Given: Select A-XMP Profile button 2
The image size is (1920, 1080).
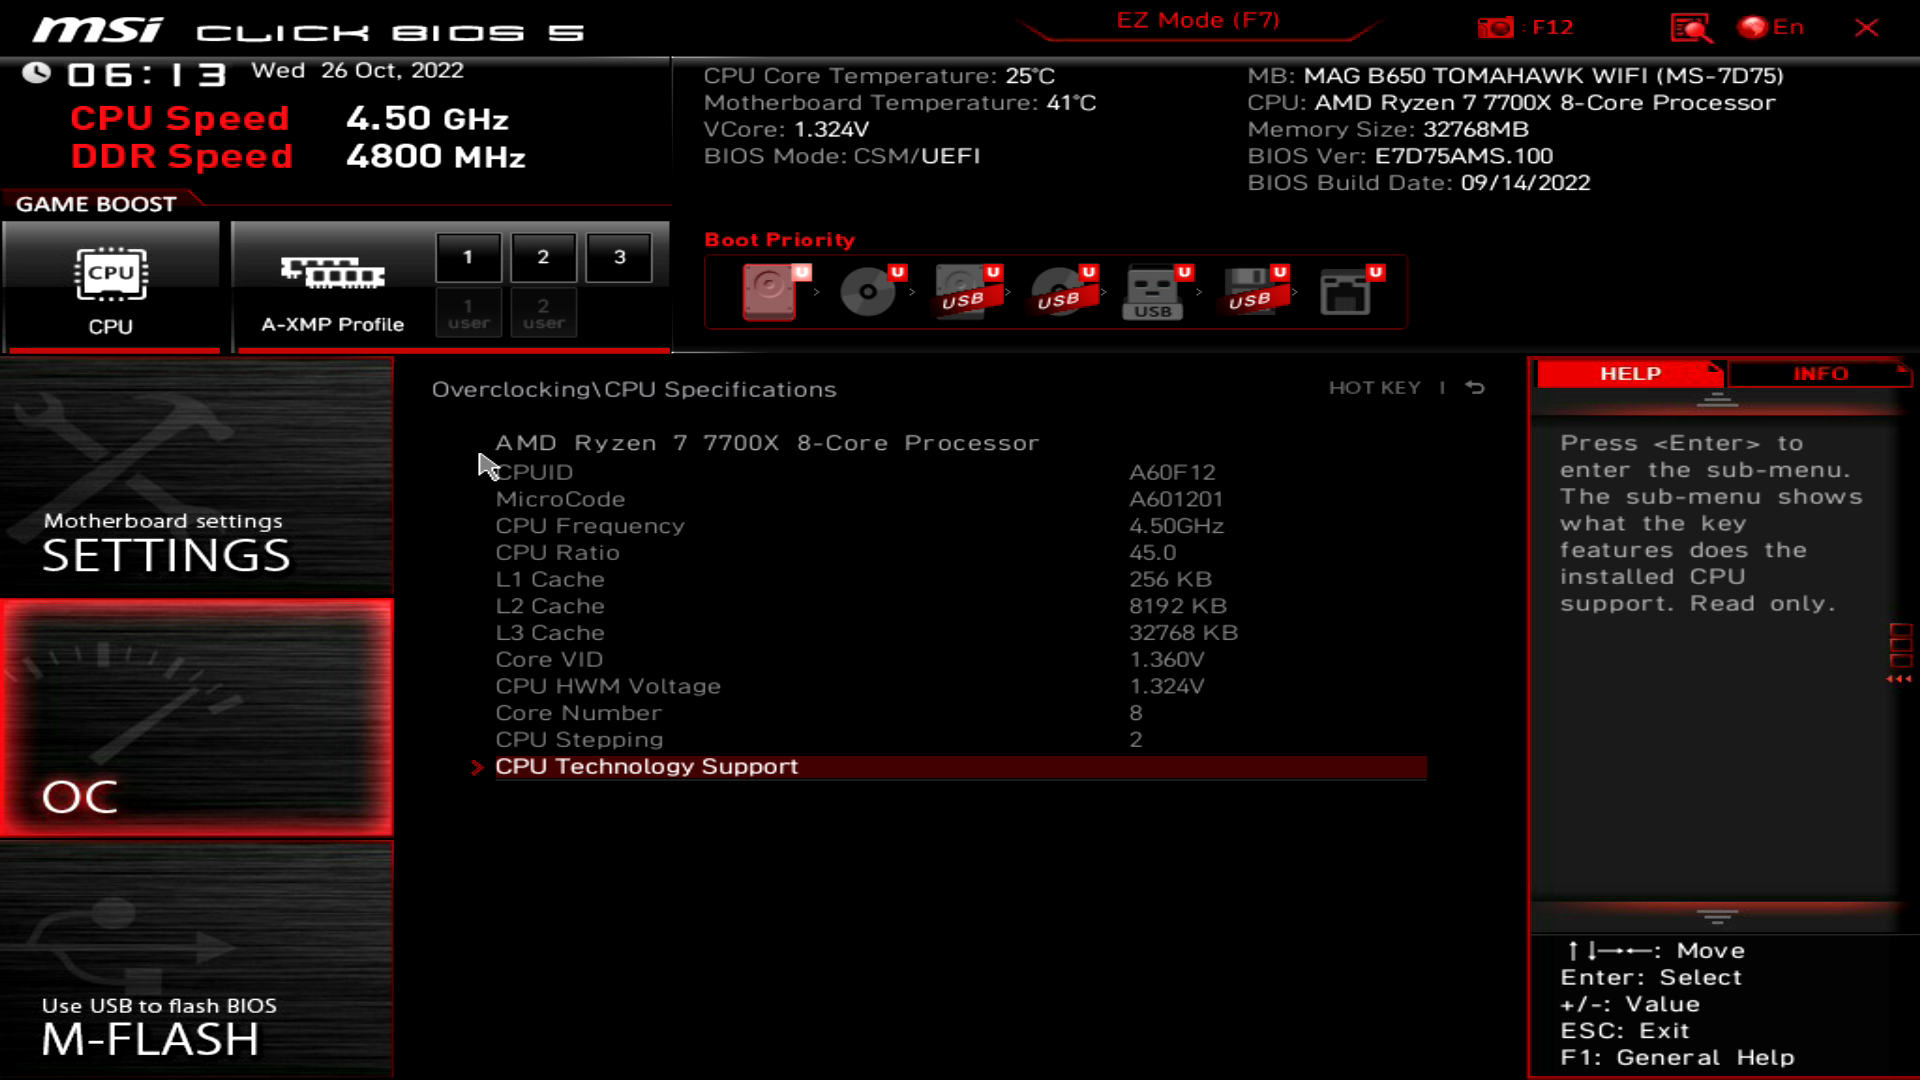Looking at the screenshot, I should [x=542, y=256].
